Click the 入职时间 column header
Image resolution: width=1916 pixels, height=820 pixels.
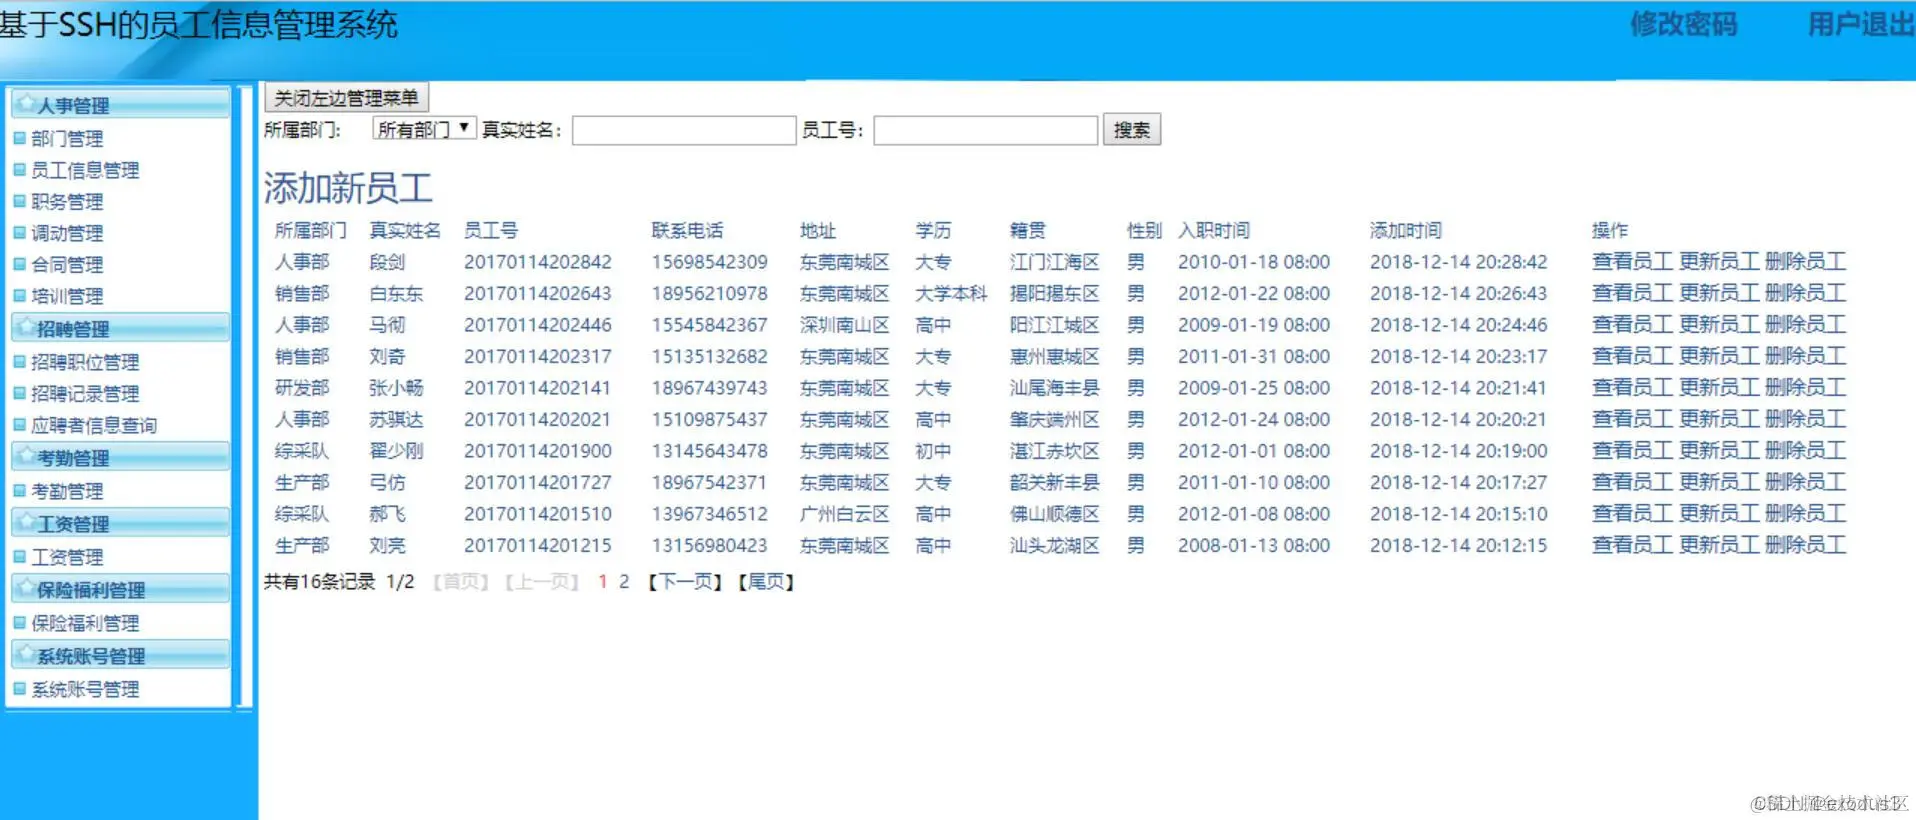coord(1214,231)
